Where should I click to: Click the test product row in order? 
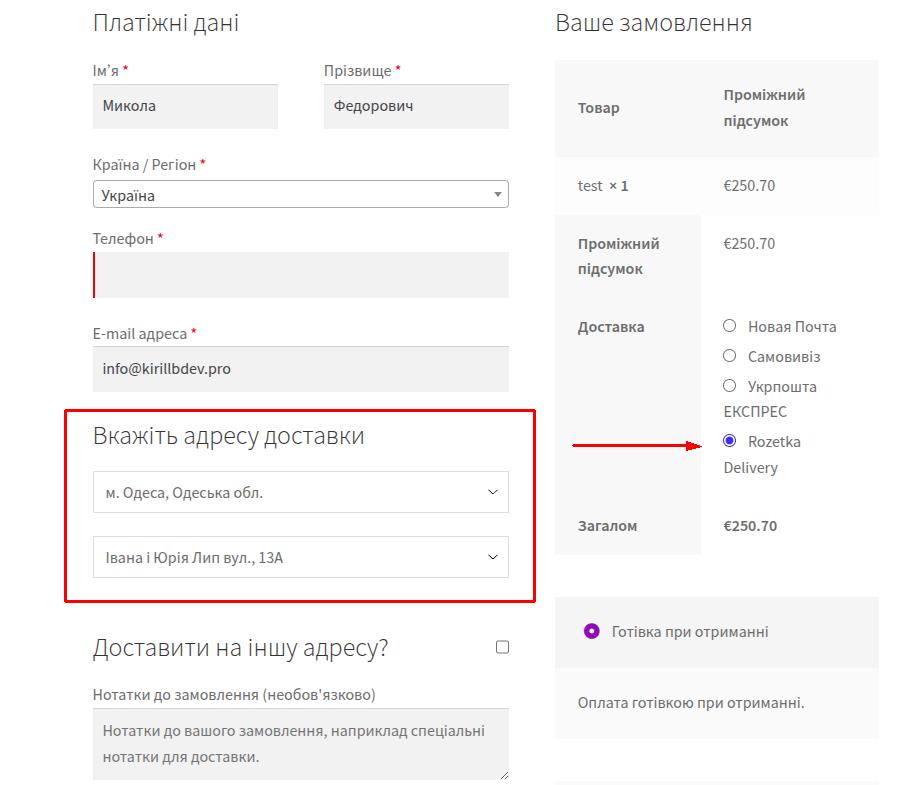(x=603, y=186)
